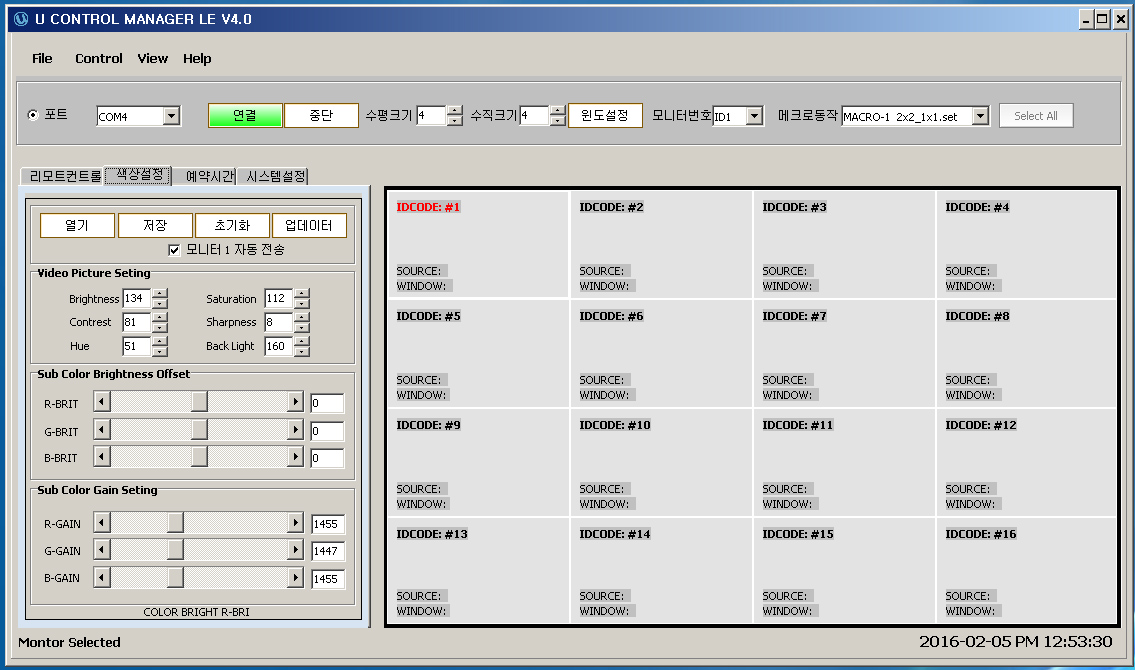
Task: Click the G-GAIN value field
Action: [329, 551]
